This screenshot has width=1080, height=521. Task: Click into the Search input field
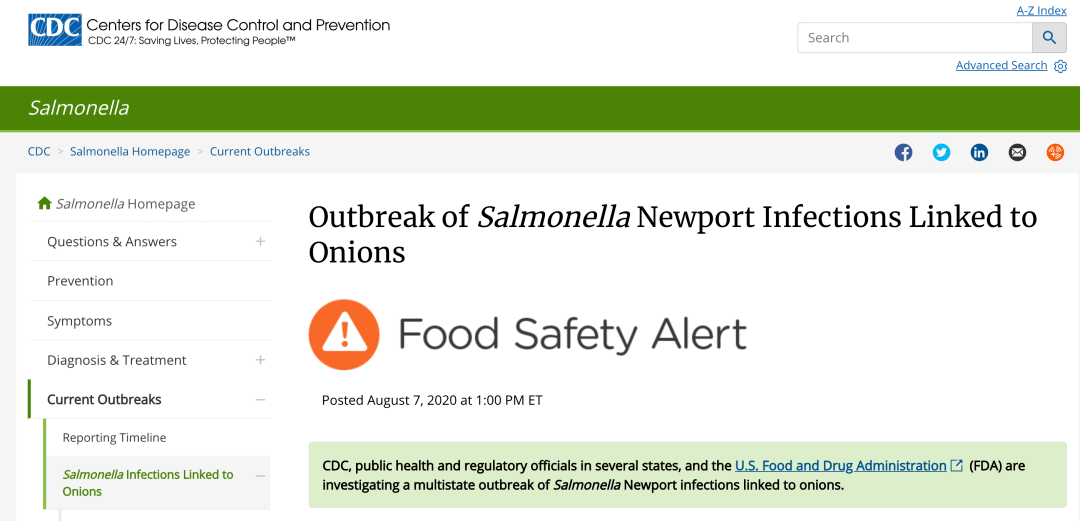click(x=914, y=38)
